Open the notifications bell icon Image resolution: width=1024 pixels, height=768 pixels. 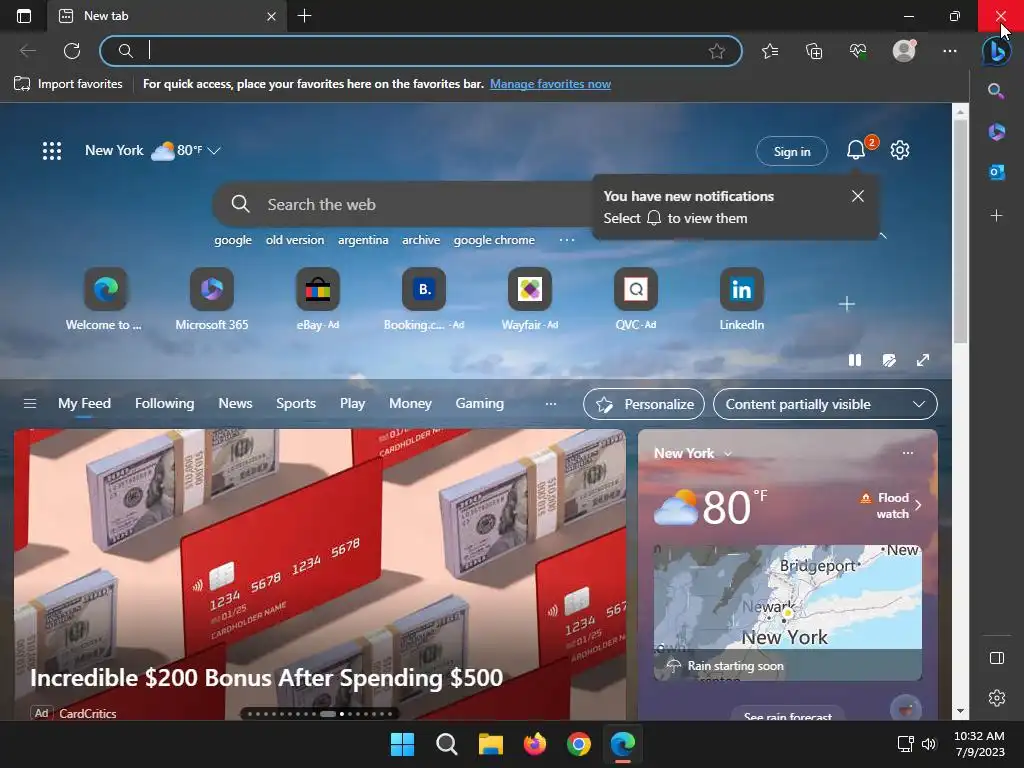pos(856,150)
